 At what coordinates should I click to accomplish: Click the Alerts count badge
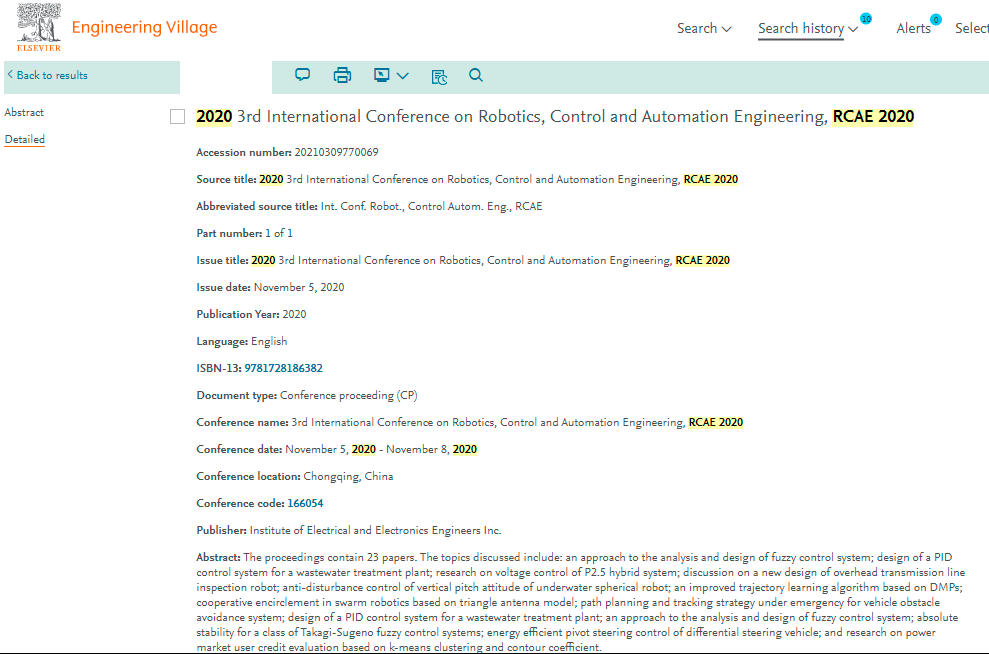[x=936, y=20]
